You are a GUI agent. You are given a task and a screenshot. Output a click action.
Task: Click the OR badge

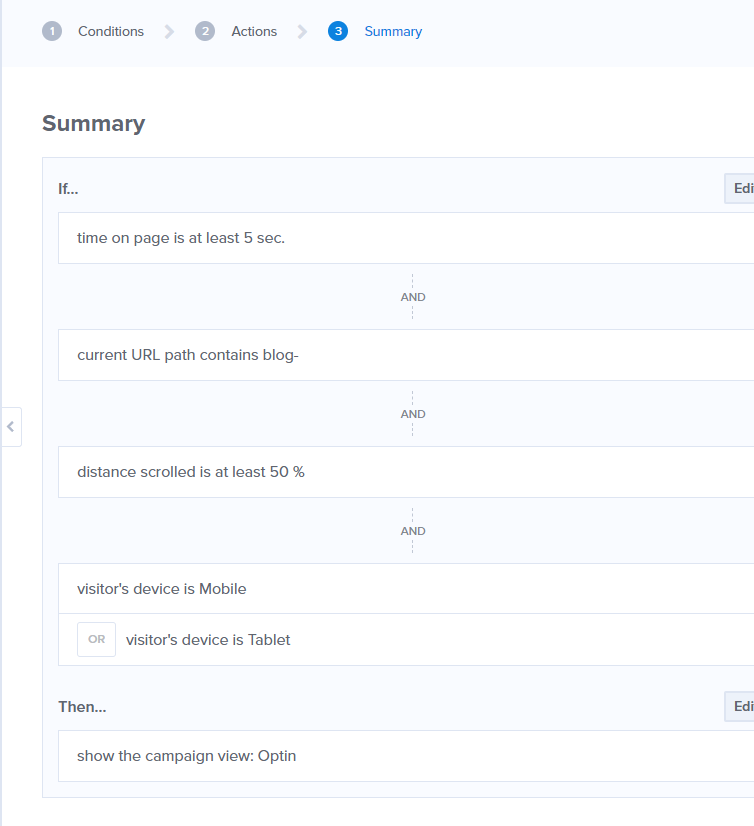[96, 639]
